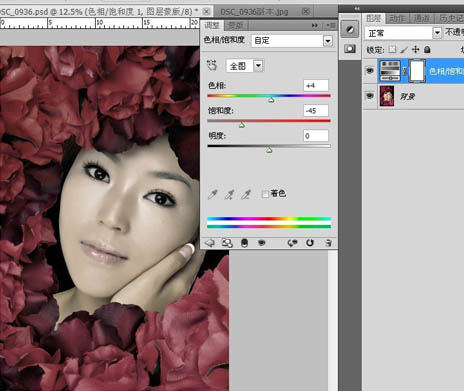Select the hue/saturation adjustment layer thumbnail
464x391 pixels.
pos(390,71)
